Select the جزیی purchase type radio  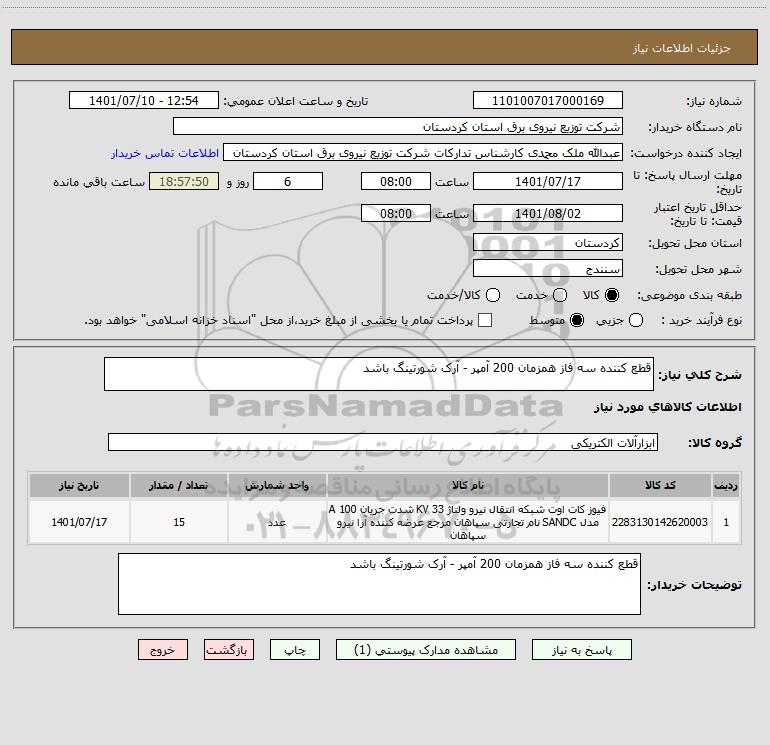tap(635, 320)
